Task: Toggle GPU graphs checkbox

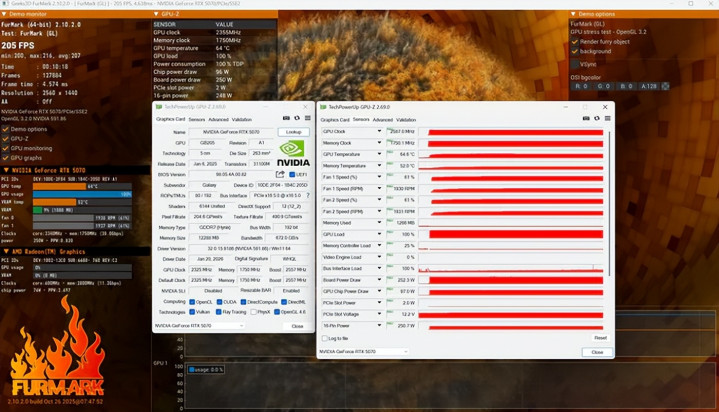Action: [6, 158]
